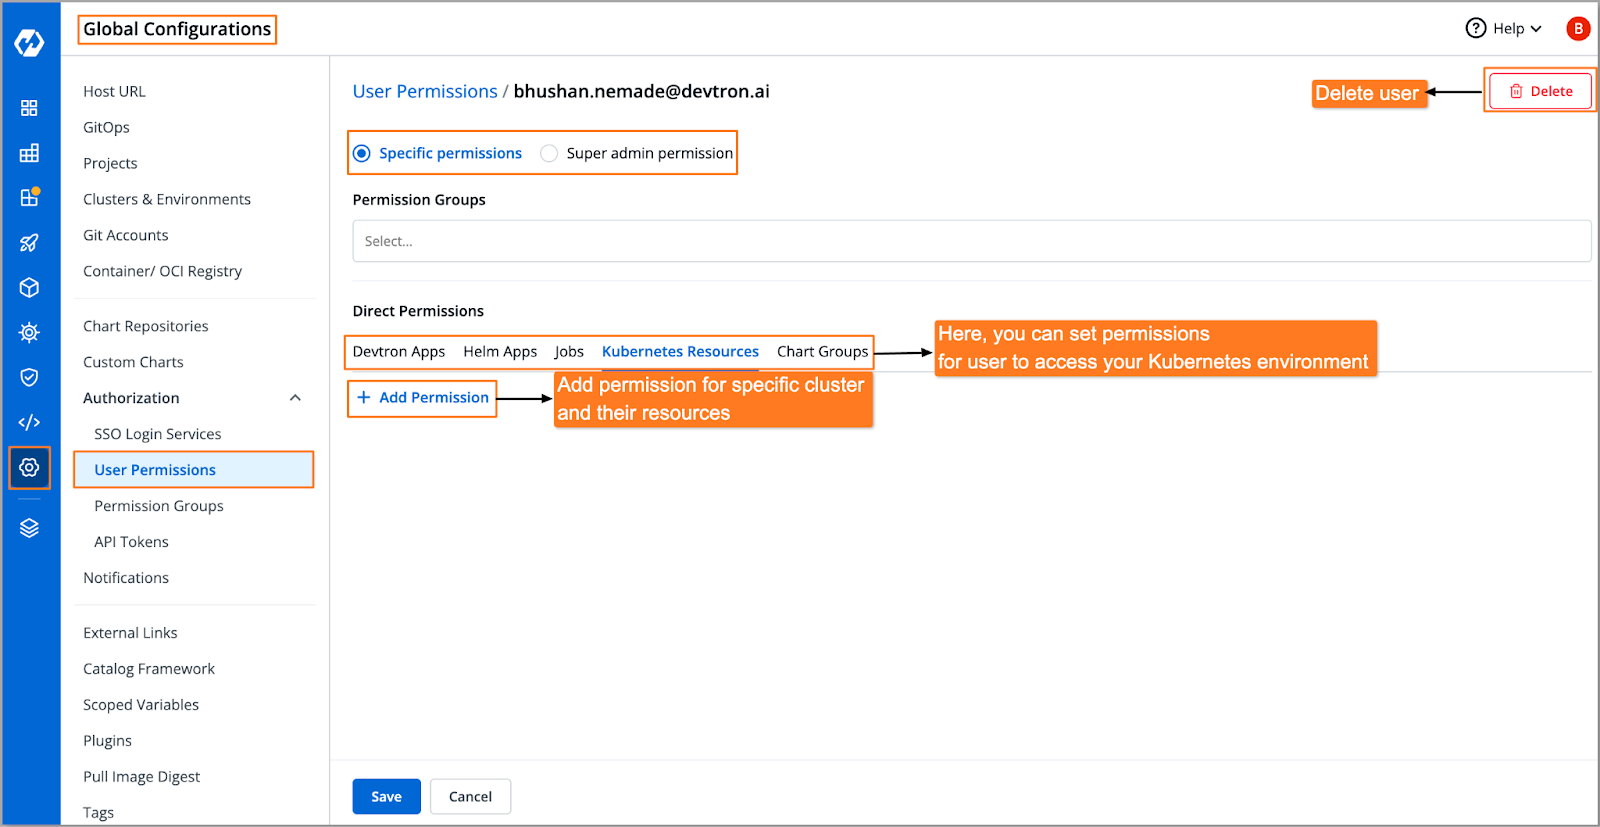Click the Devtron logo icon

(x=29, y=43)
